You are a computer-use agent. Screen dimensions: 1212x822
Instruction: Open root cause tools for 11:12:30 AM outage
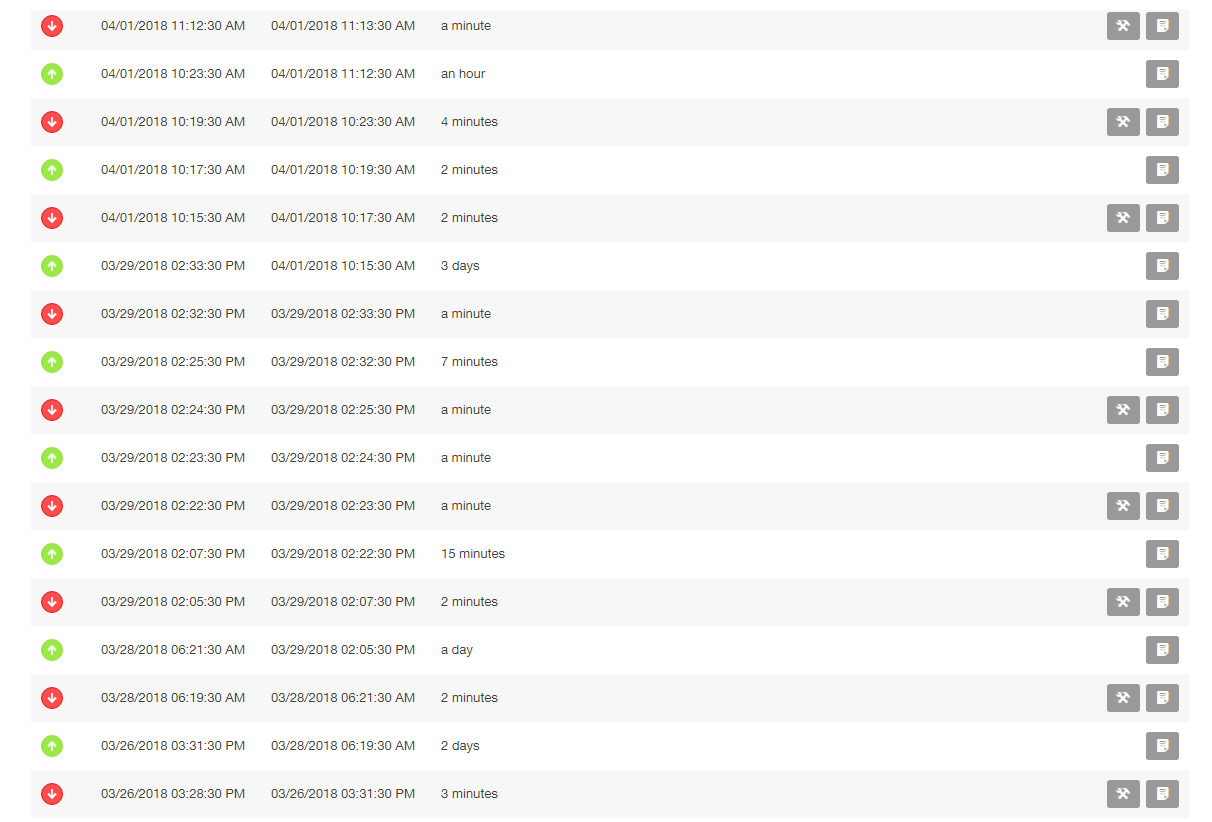click(1123, 26)
